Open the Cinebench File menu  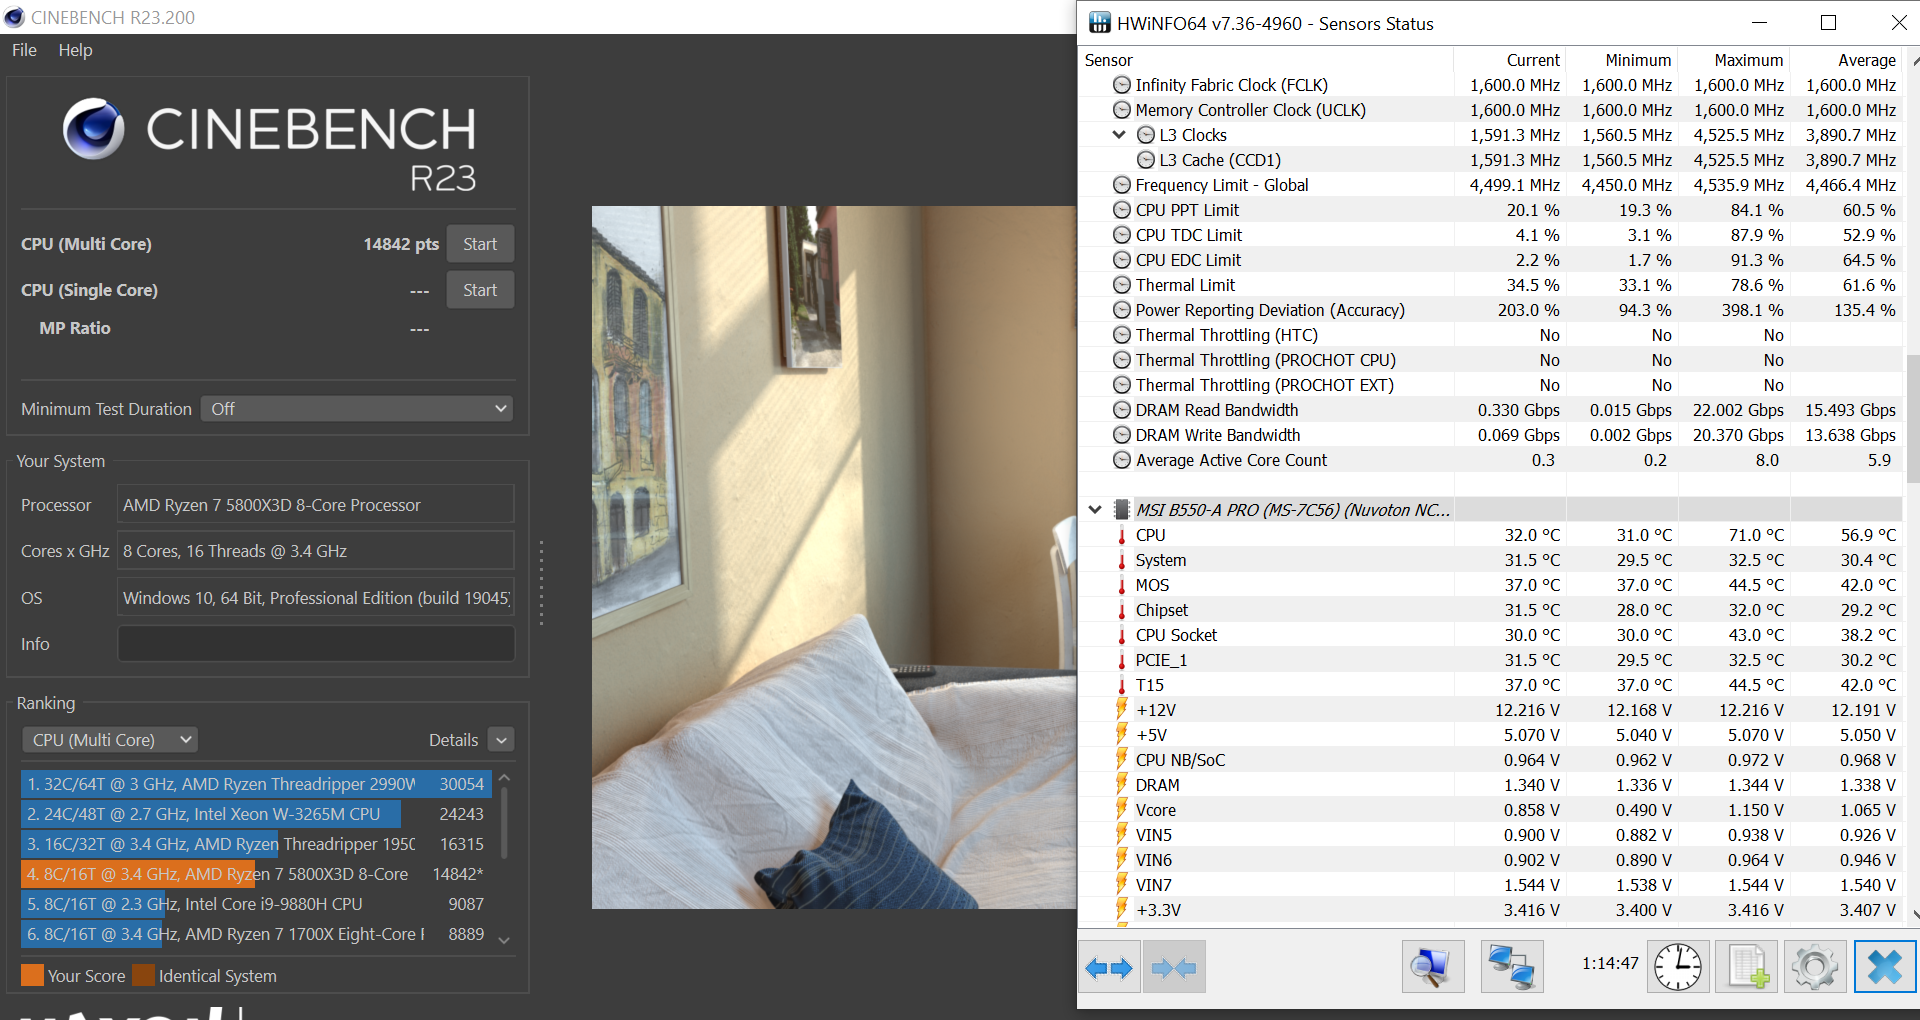pos(24,50)
